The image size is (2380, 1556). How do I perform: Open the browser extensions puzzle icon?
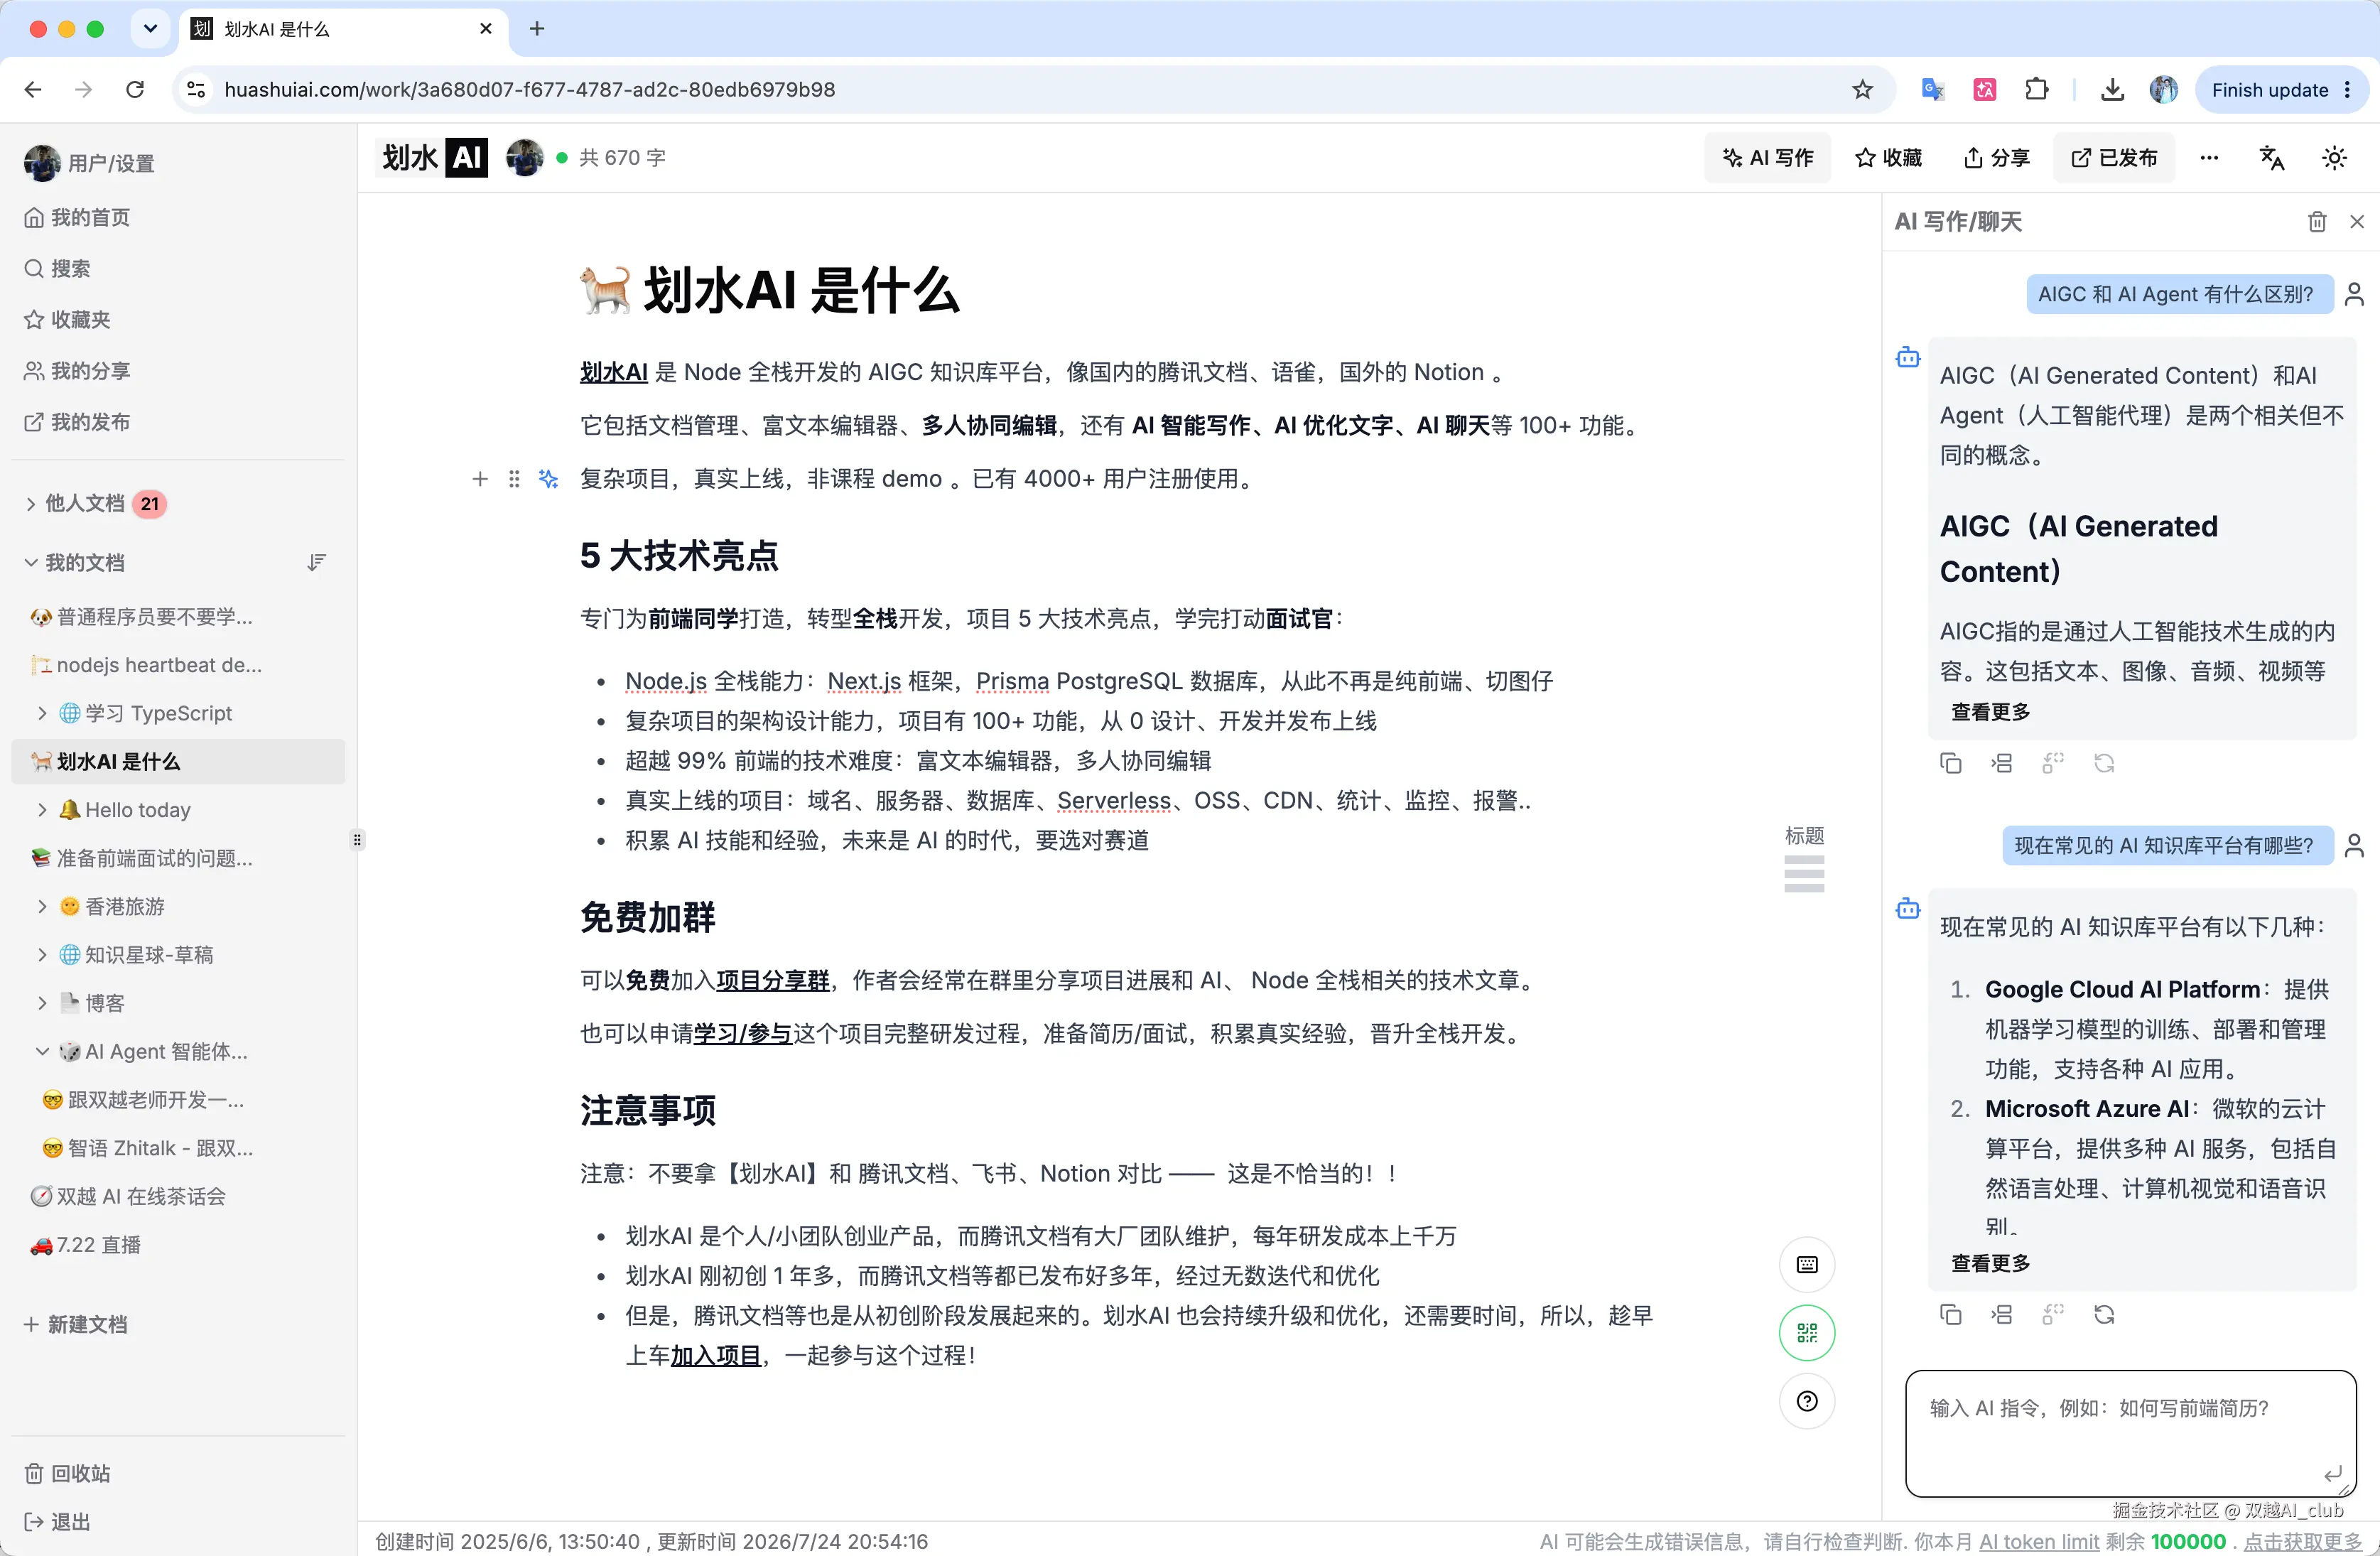tap(2036, 90)
